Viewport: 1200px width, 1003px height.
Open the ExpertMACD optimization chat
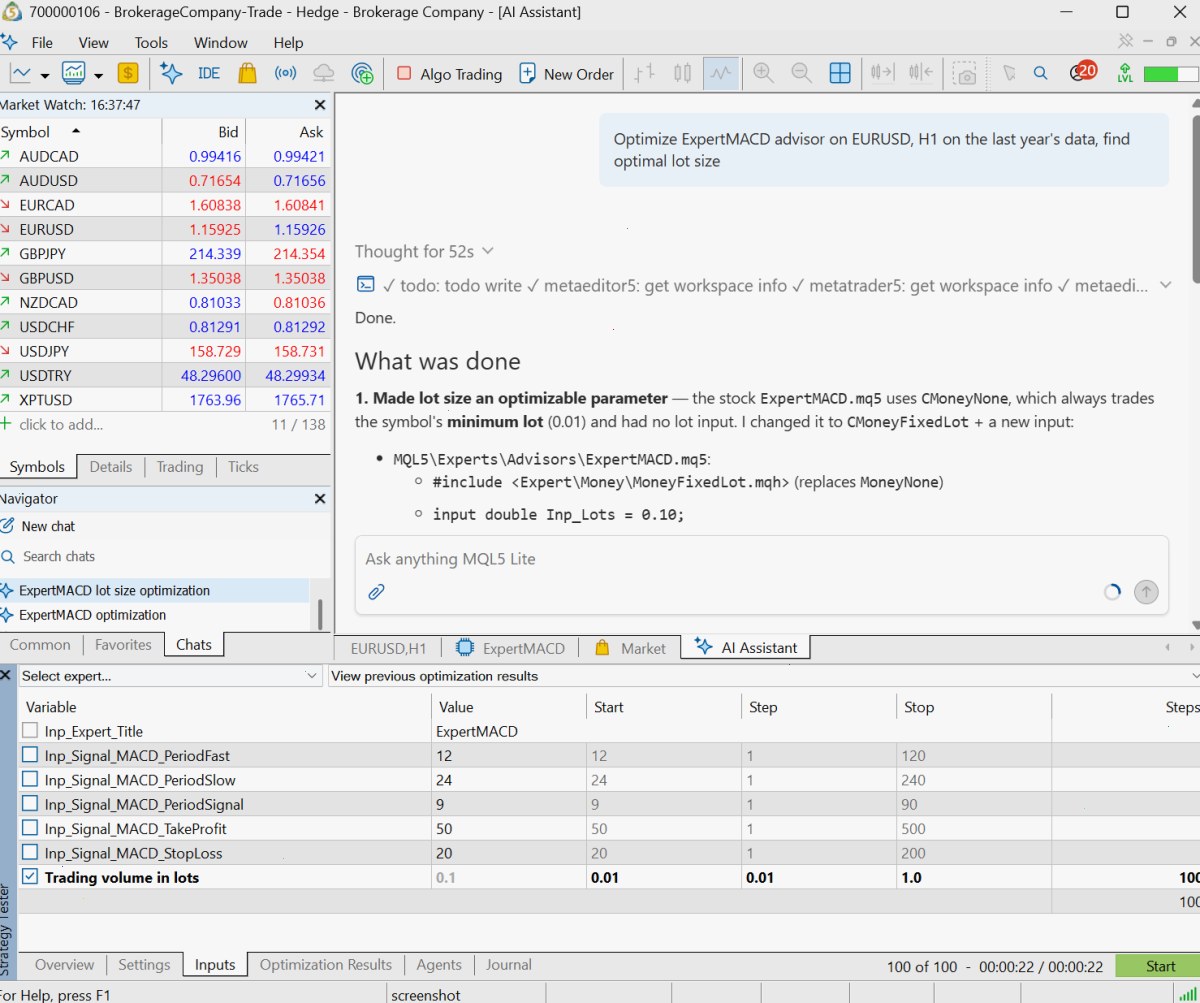click(92, 615)
